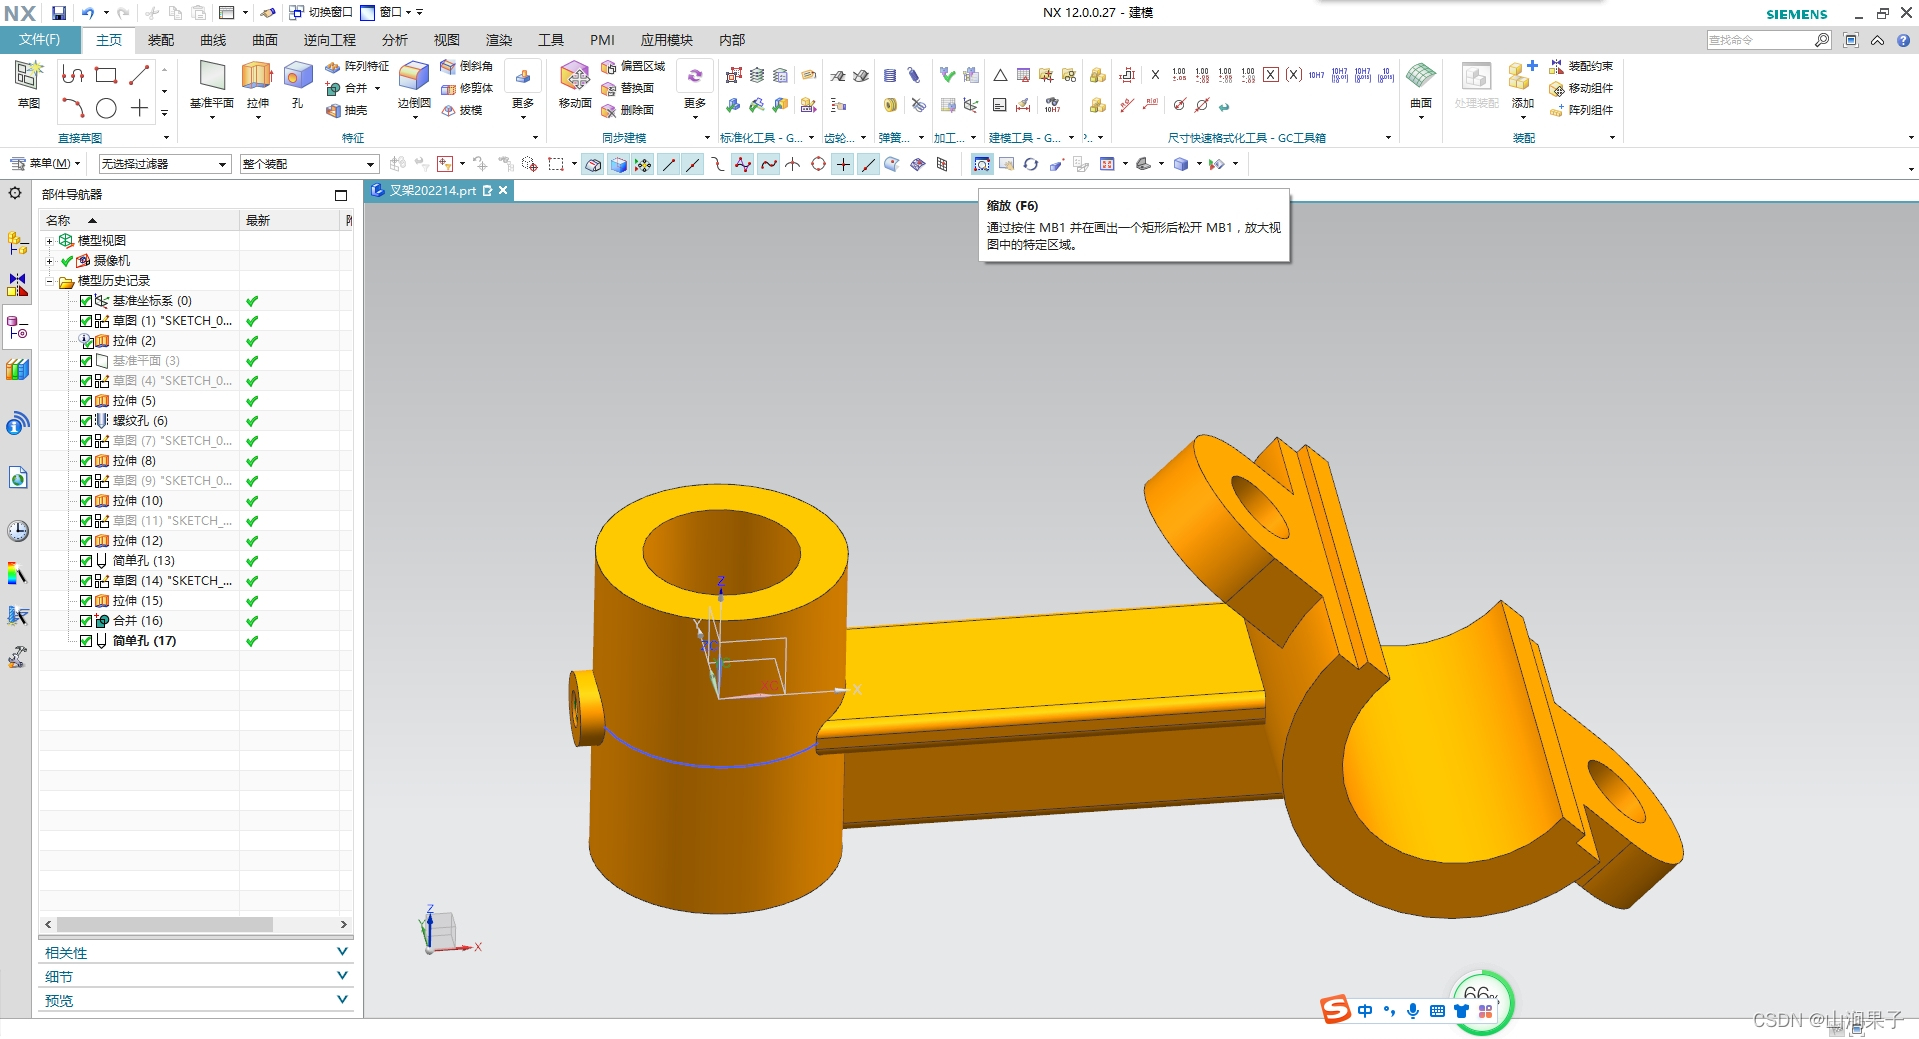Toggle the 螺纹孔 (6) feature checkbox
The width and height of the screenshot is (1919, 1039).
(x=86, y=421)
